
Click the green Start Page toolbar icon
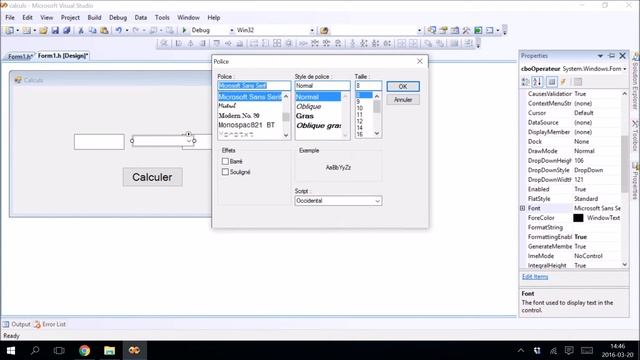(x=478, y=30)
